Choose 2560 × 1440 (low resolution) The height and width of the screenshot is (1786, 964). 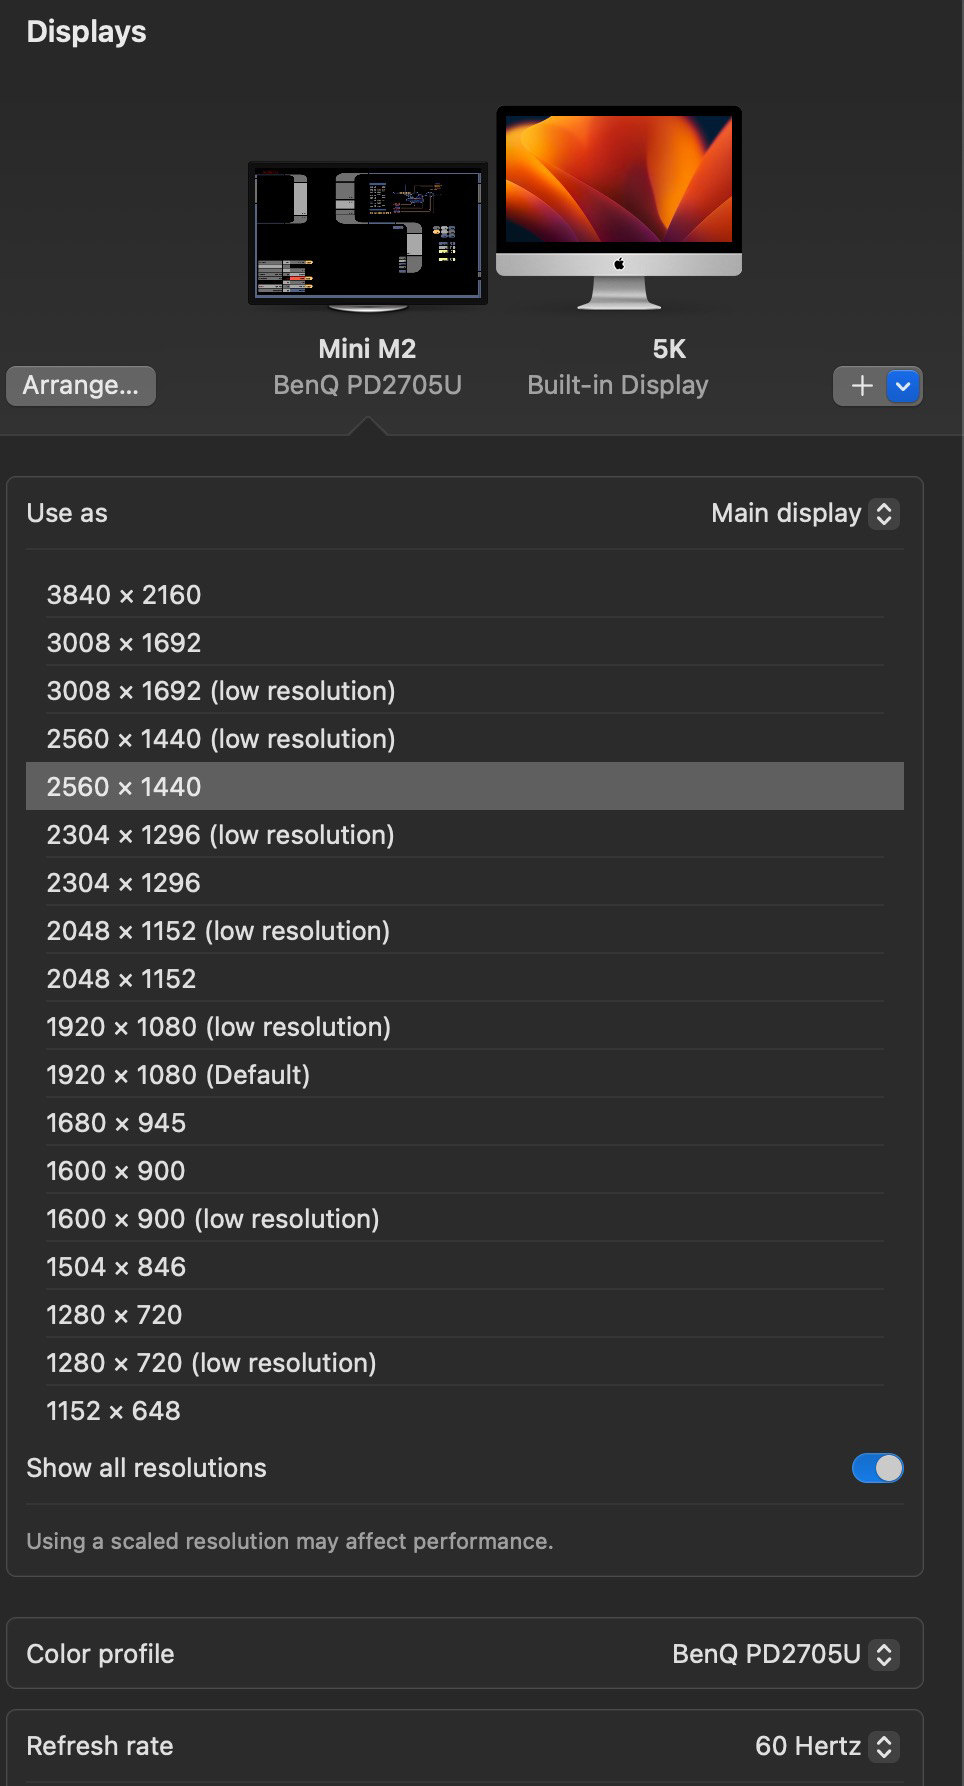[x=465, y=739]
